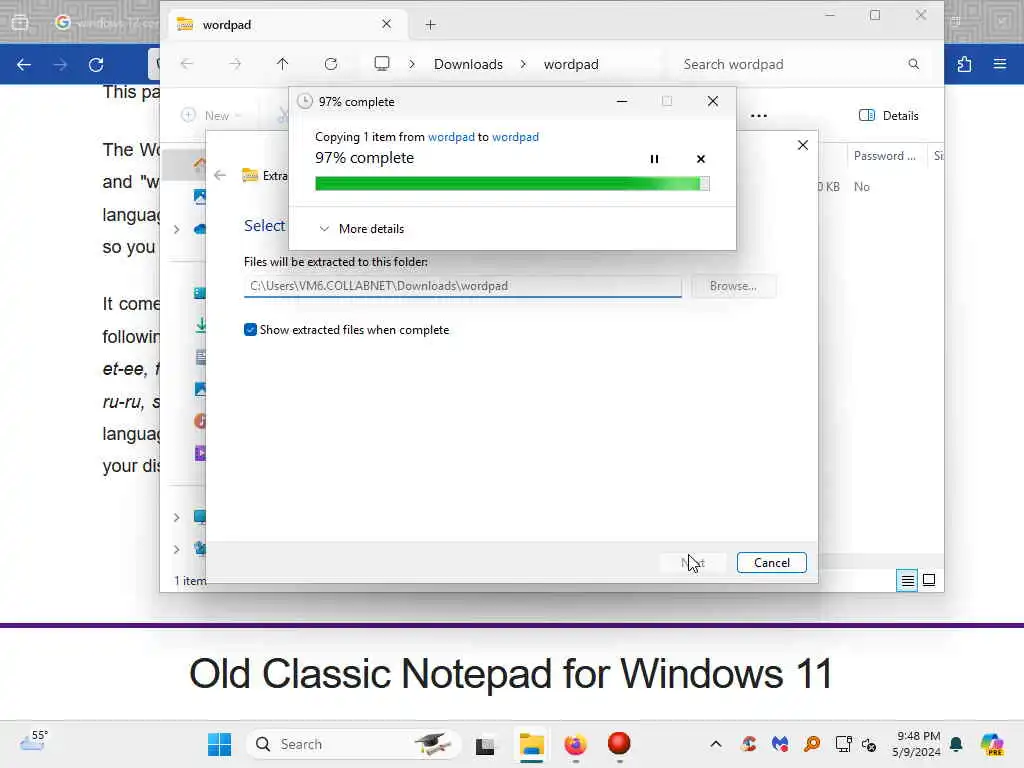
Task: Open the Windows Start menu
Action: click(x=219, y=744)
